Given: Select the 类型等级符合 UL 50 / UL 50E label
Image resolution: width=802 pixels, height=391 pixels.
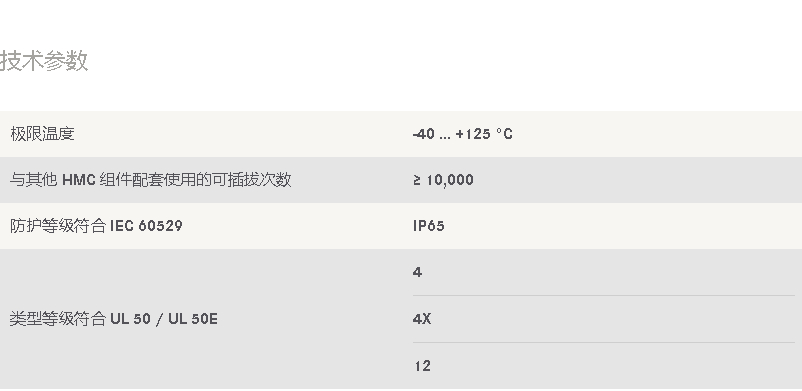Looking at the screenshot, I should [x=114, y=319].
